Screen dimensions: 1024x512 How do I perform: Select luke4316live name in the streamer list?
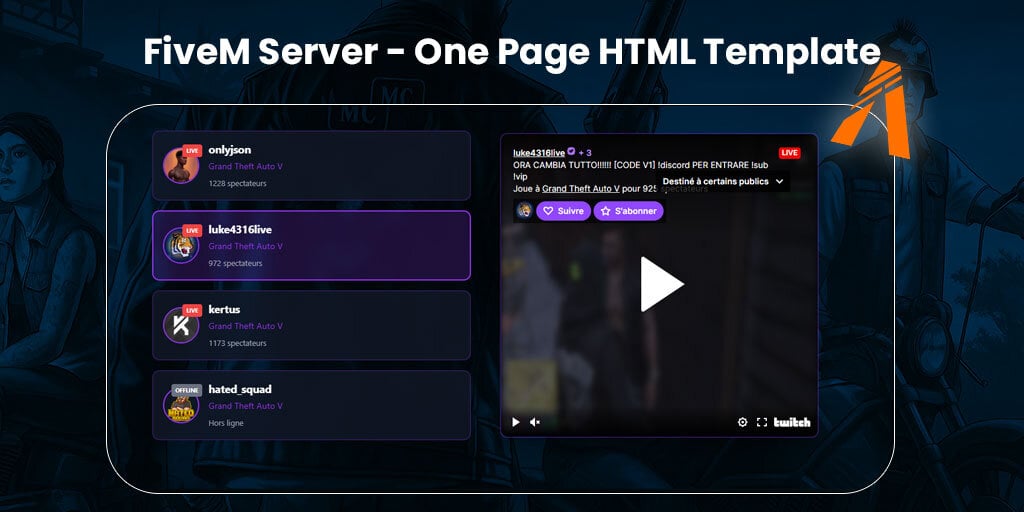pyautogui.click(x=240, y=230)
